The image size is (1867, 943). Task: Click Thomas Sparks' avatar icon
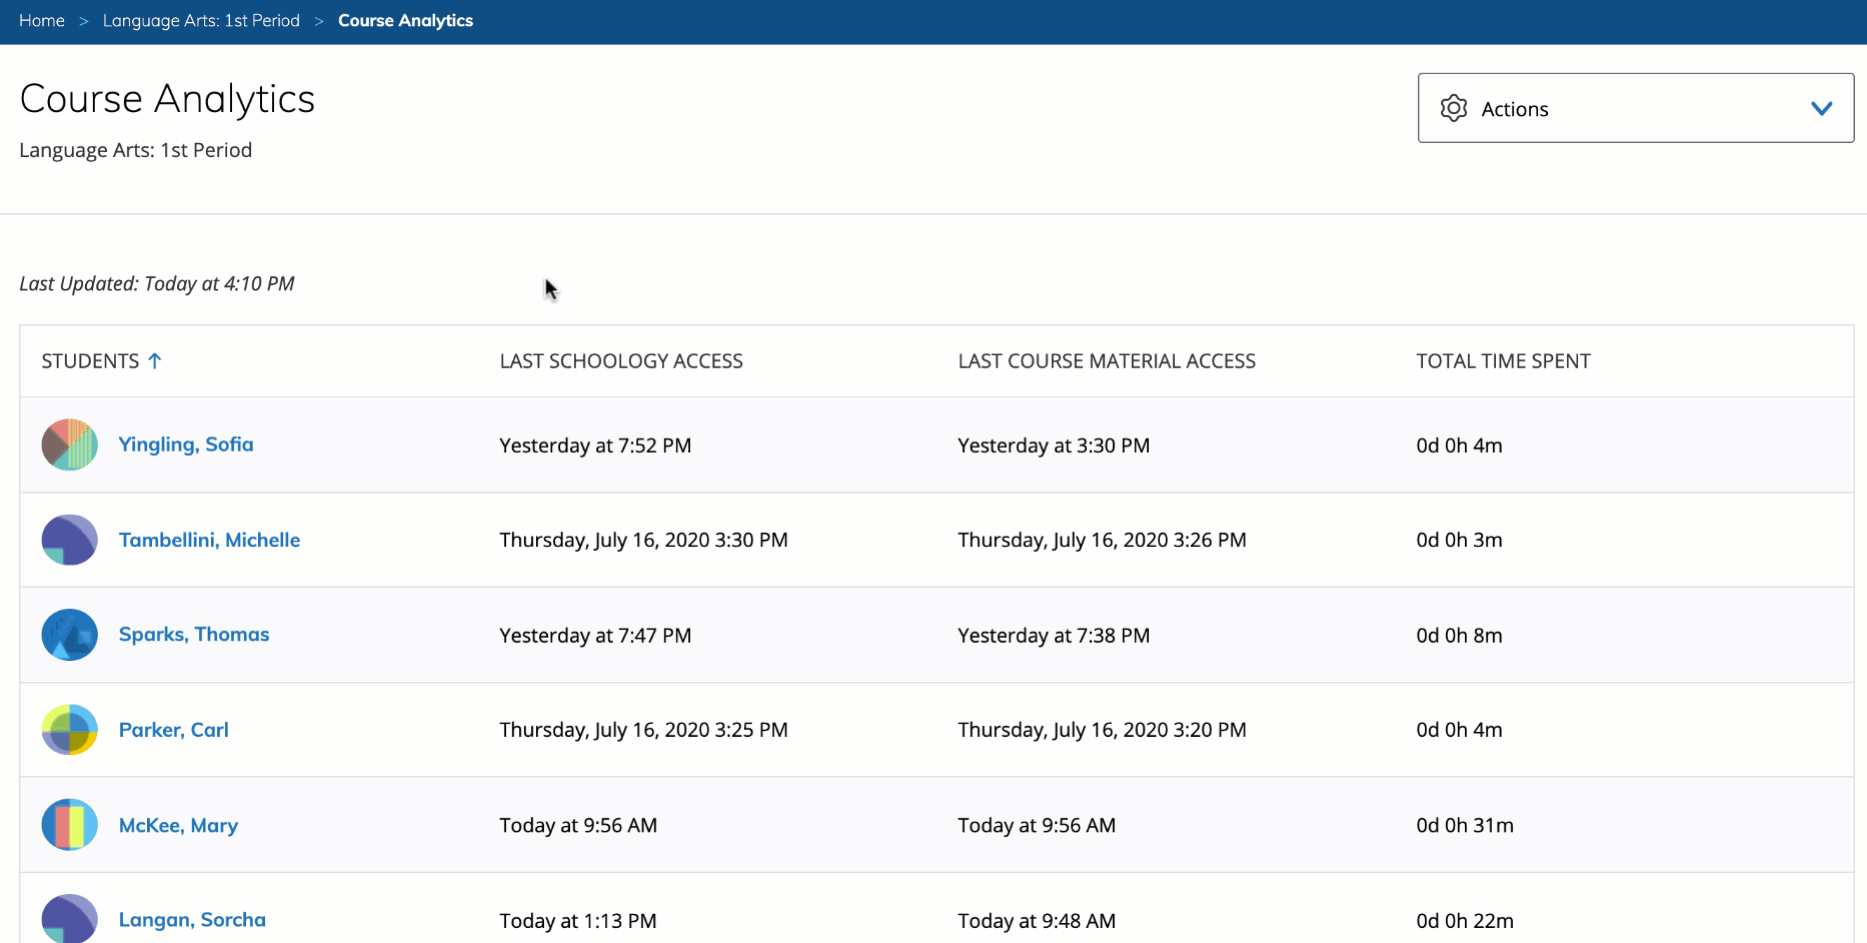point(69,635)
